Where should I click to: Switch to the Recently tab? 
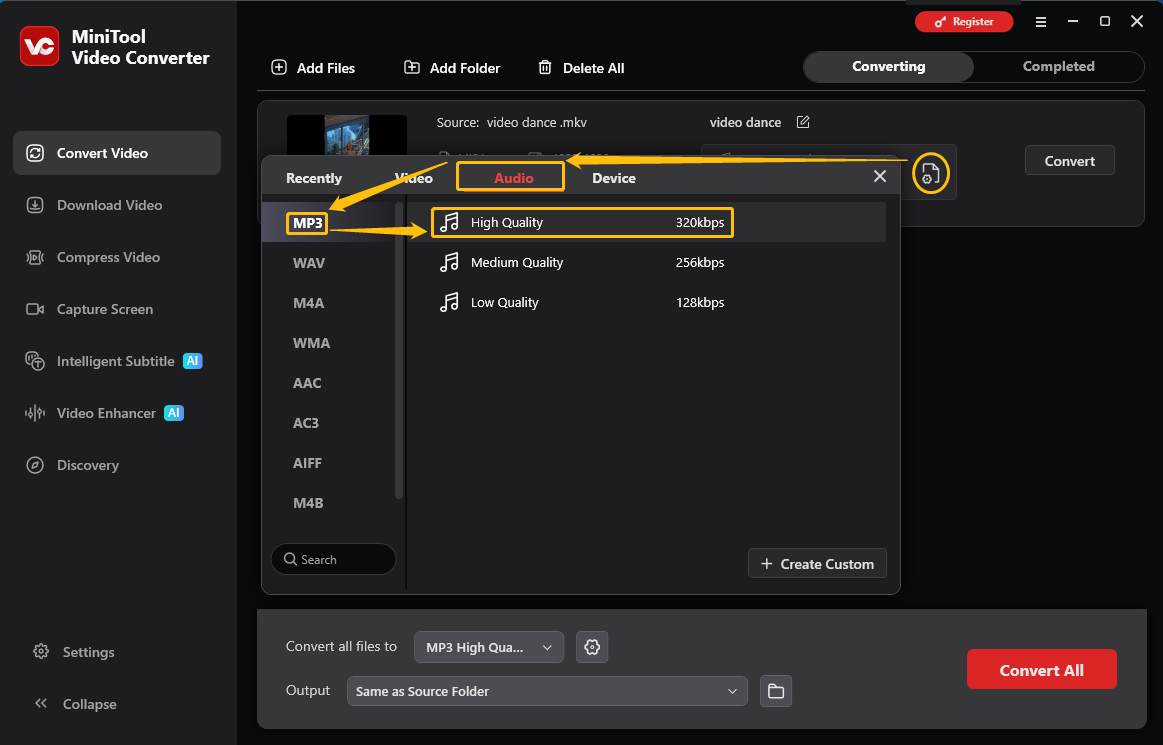coord(314,178)
